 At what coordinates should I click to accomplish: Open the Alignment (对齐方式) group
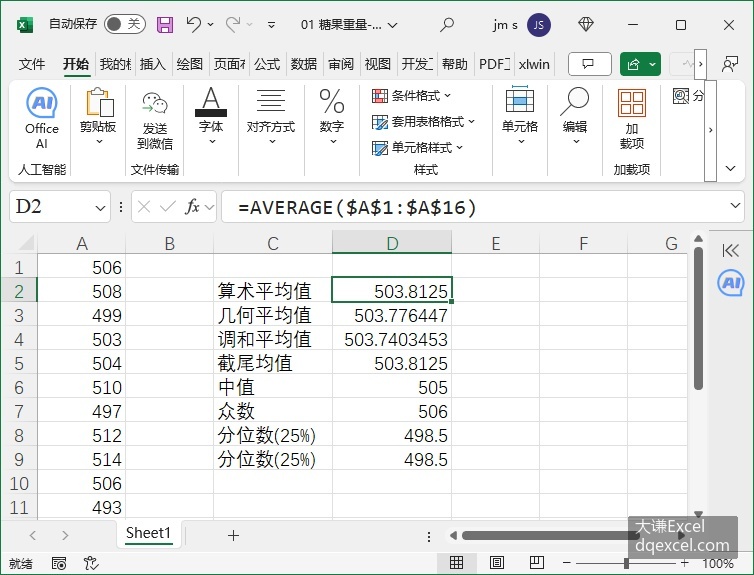coord(271,116)
